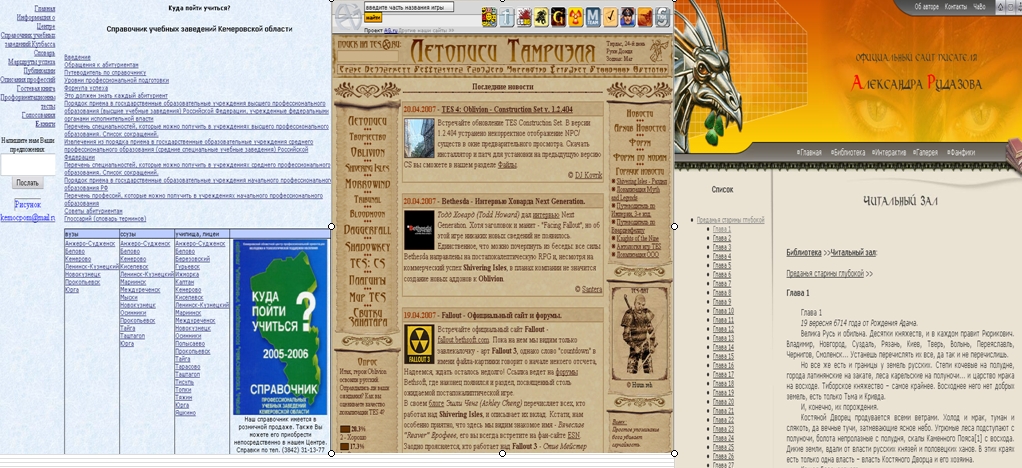This screenshot has width=1022, height=468.
Task: Click the AG.ru globe logo
Action: 348,15
